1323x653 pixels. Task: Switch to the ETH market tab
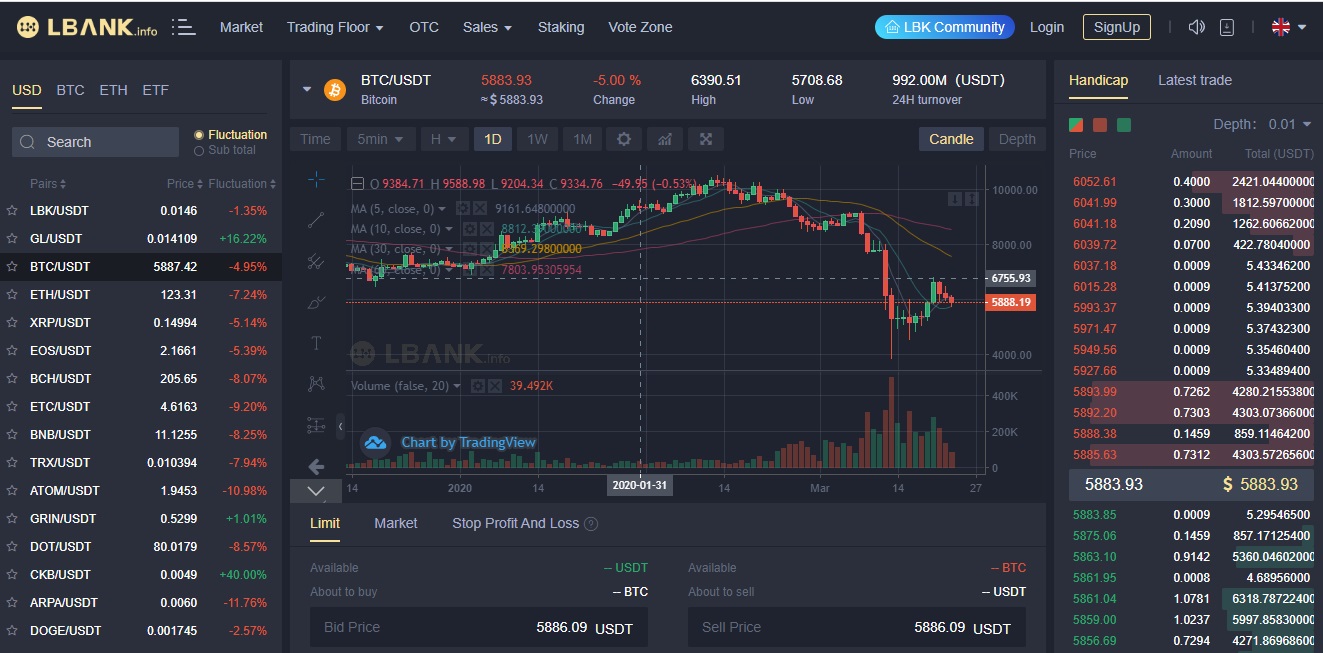113,90
